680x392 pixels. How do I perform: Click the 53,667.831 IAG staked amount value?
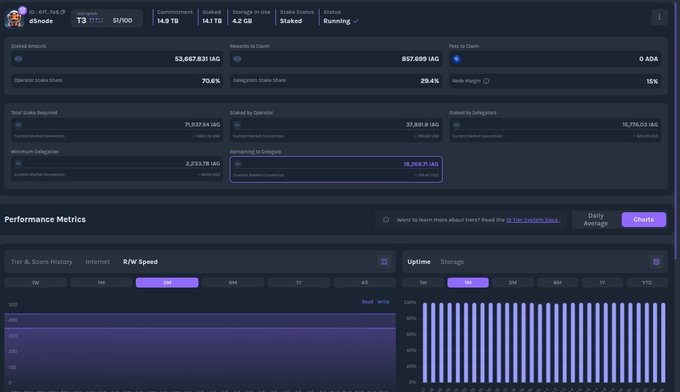coord(197,59)
